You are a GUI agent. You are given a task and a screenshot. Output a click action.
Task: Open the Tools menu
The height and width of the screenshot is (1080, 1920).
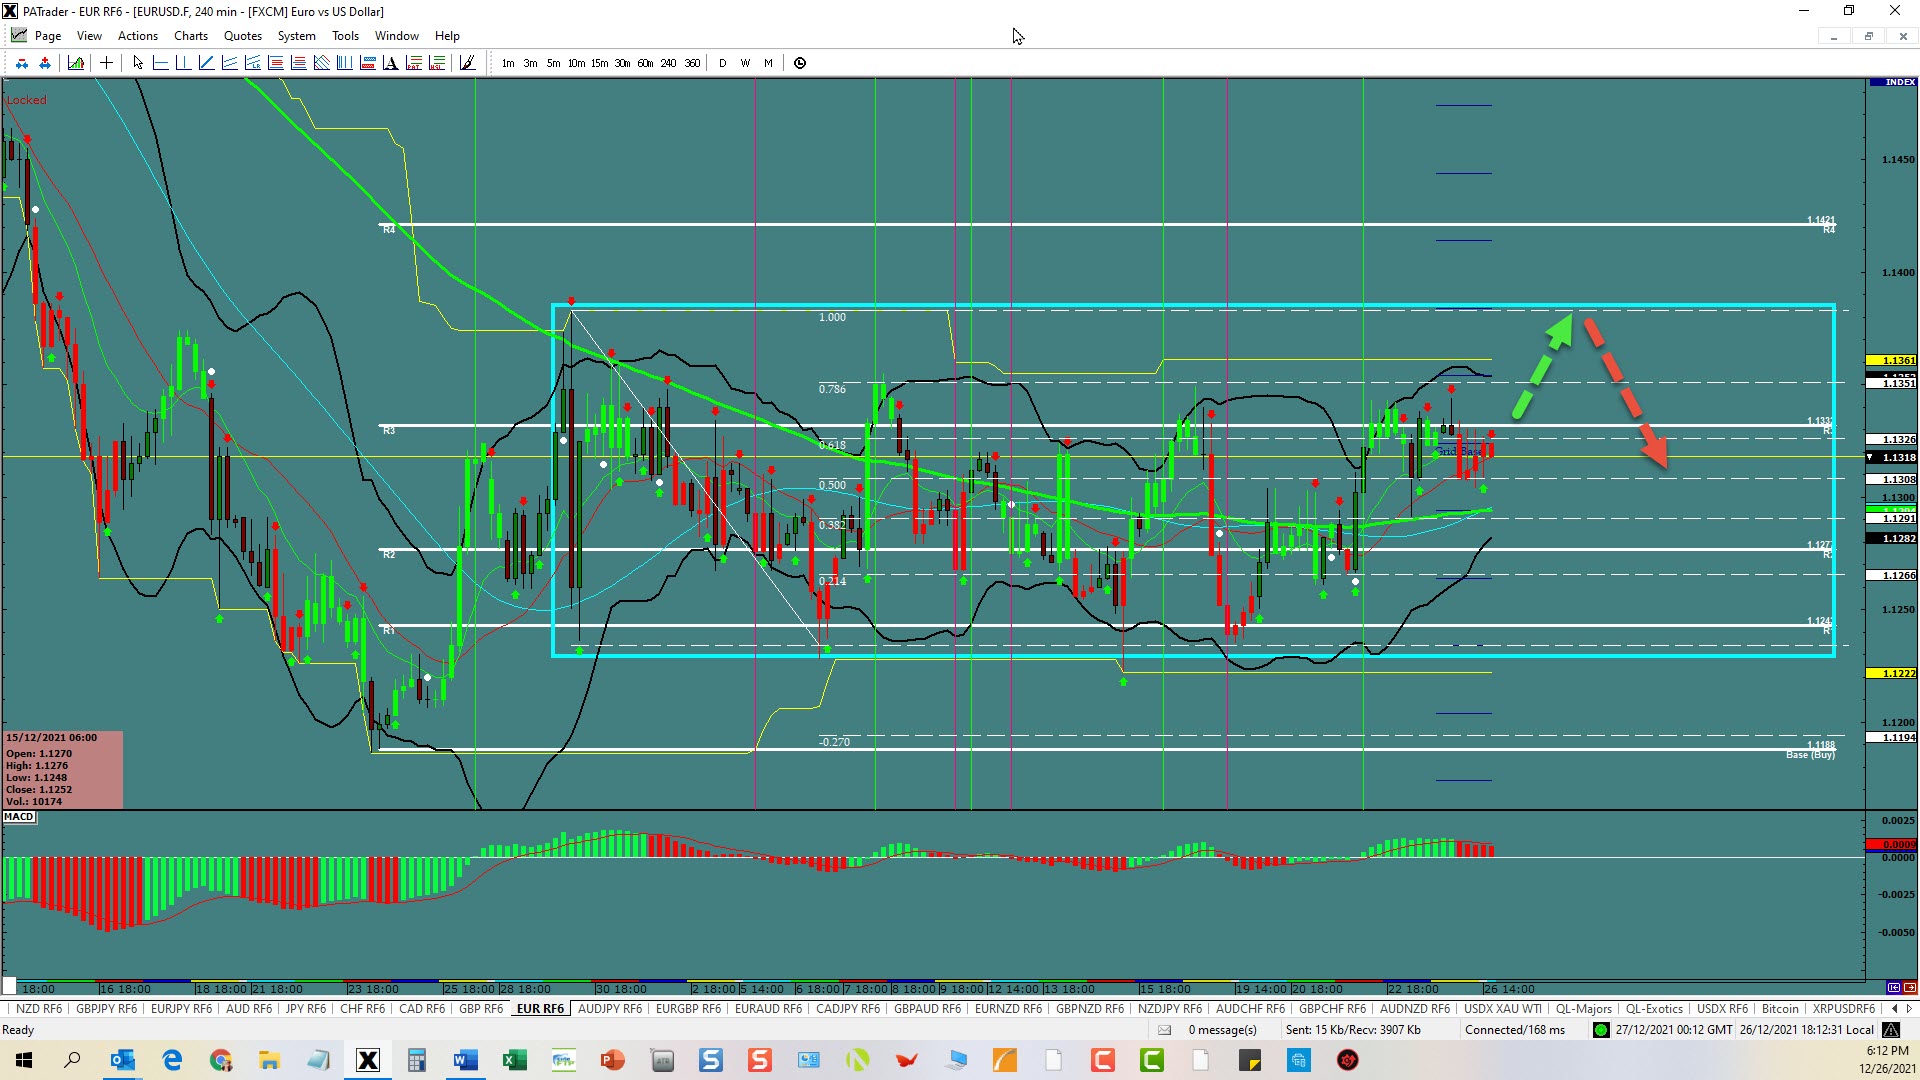click(345, 36)
